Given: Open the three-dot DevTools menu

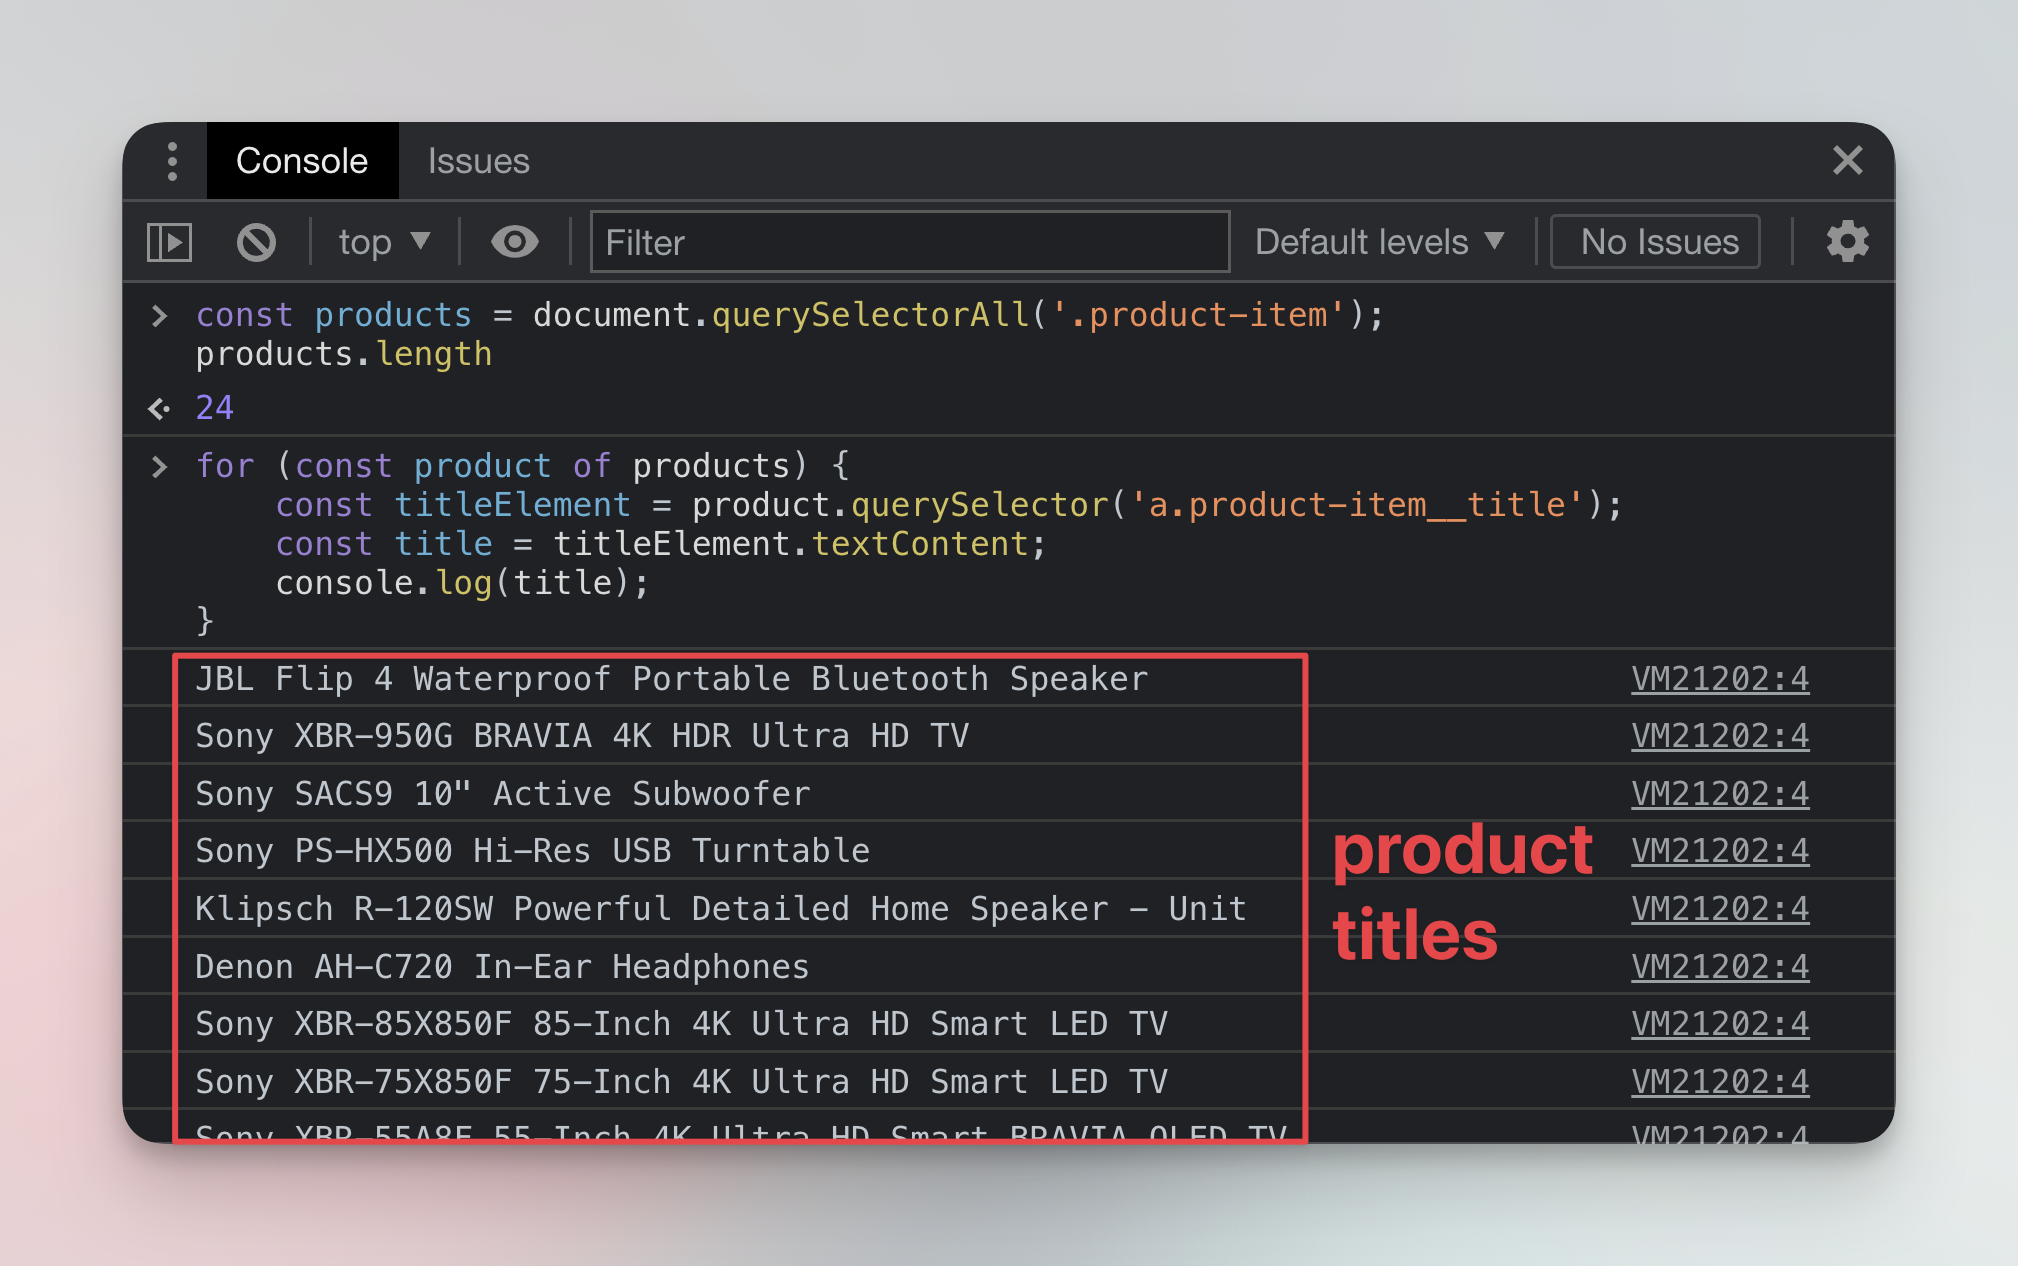Looking at the screenshot, I should click(x=171, y=160).
